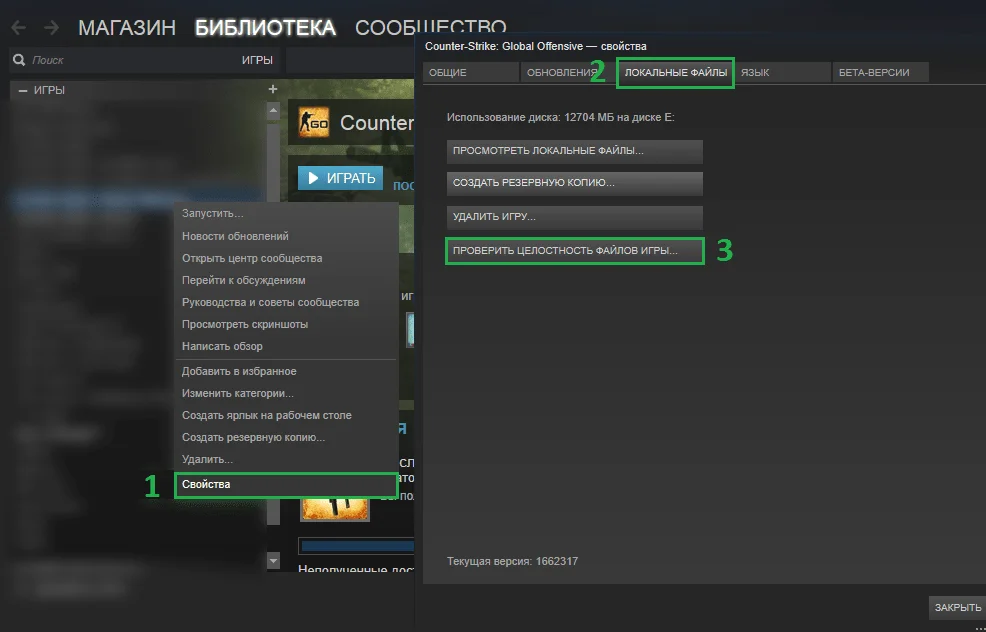Click the library scrollbar down arrow
The height and width of the screenshot is (632, 986).
pyautogui.click(x=273, y=560)
